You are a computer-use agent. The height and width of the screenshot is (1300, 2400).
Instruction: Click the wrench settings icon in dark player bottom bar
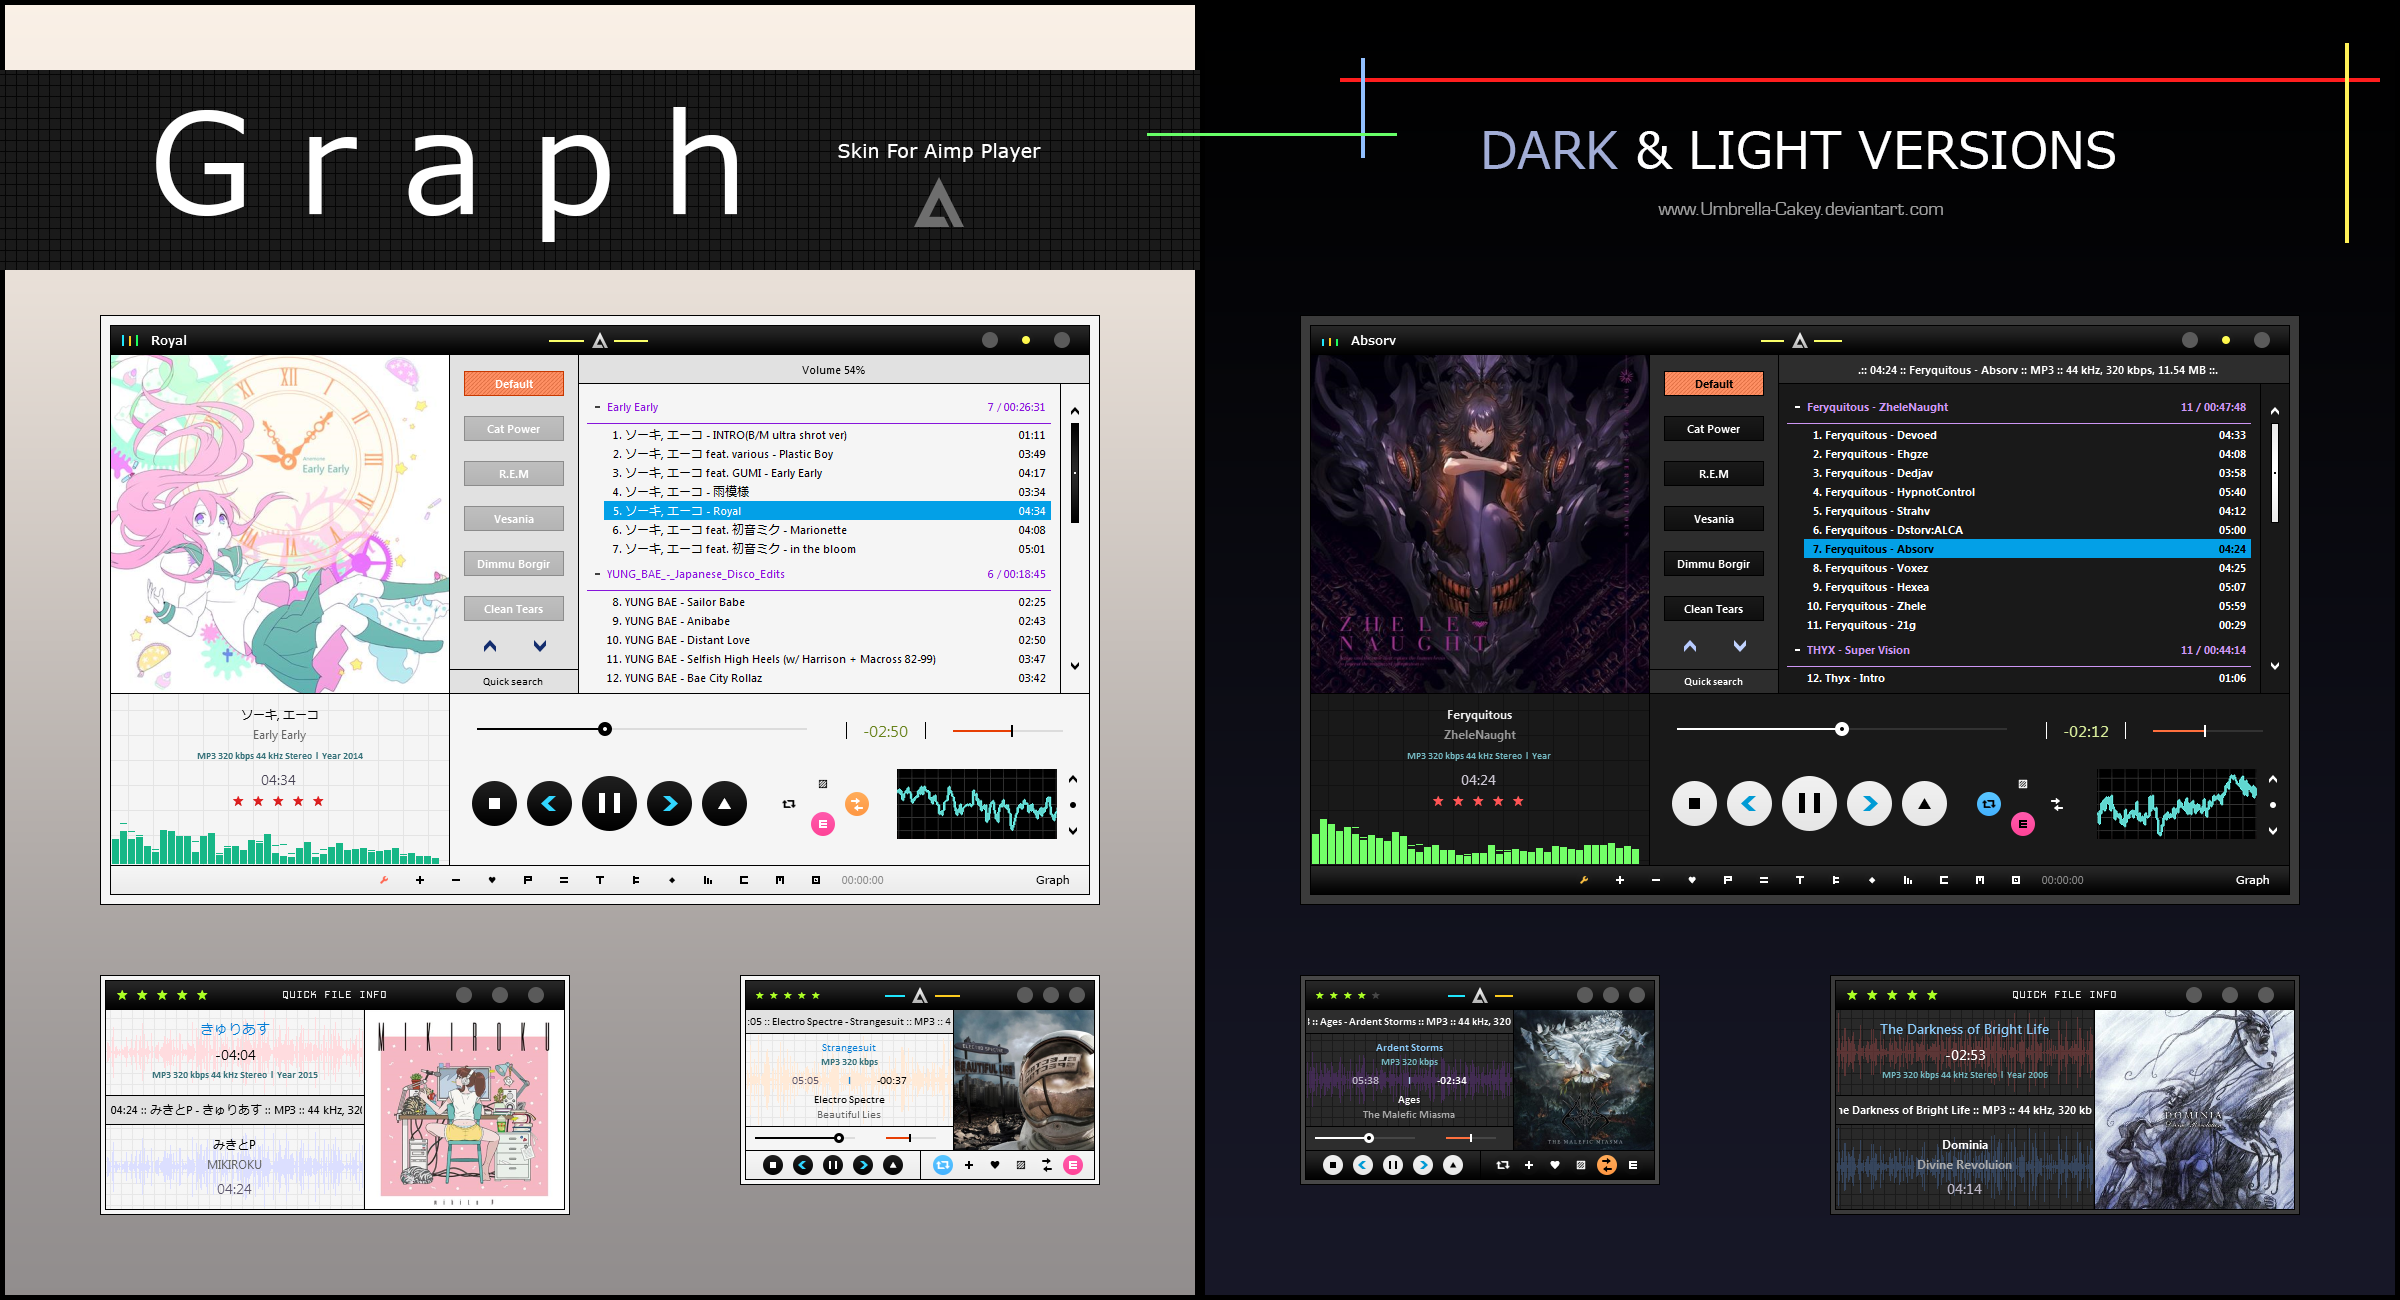(x=1583, y=880)
